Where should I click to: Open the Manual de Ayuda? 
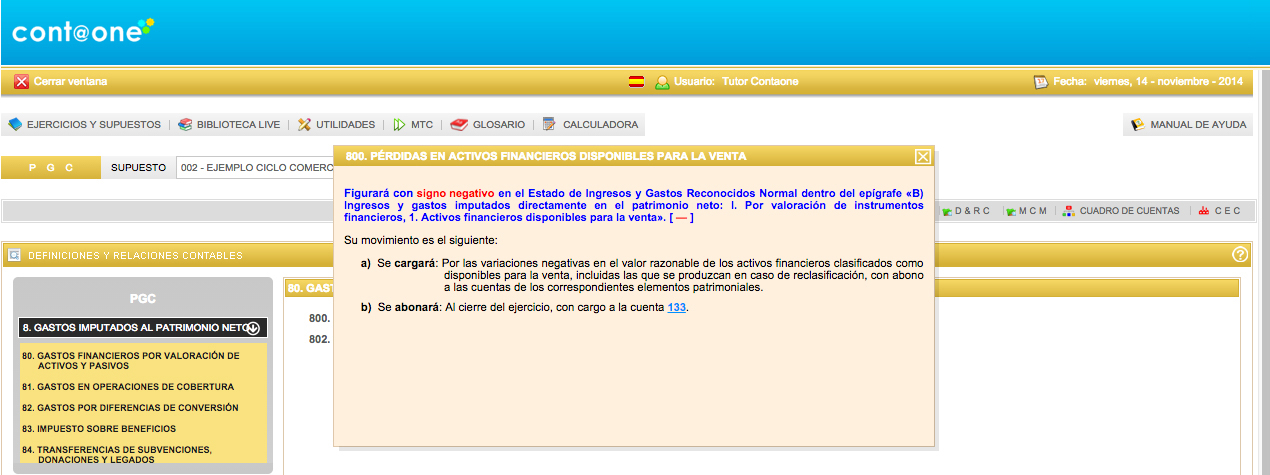coord(1198,125)
